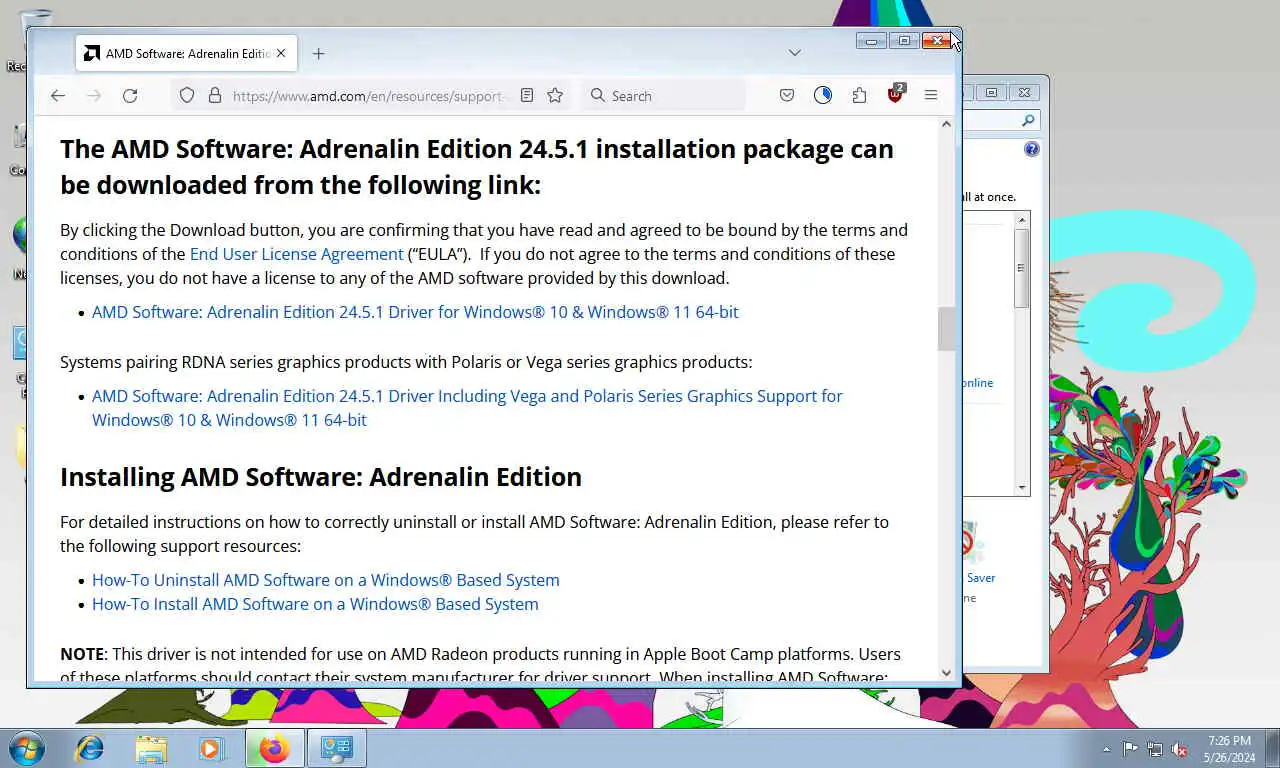Image resolution: width=1280 pixels, height=768 pixels.
Task: Open the network status tray icon
Action: (x=1155, y=749)
